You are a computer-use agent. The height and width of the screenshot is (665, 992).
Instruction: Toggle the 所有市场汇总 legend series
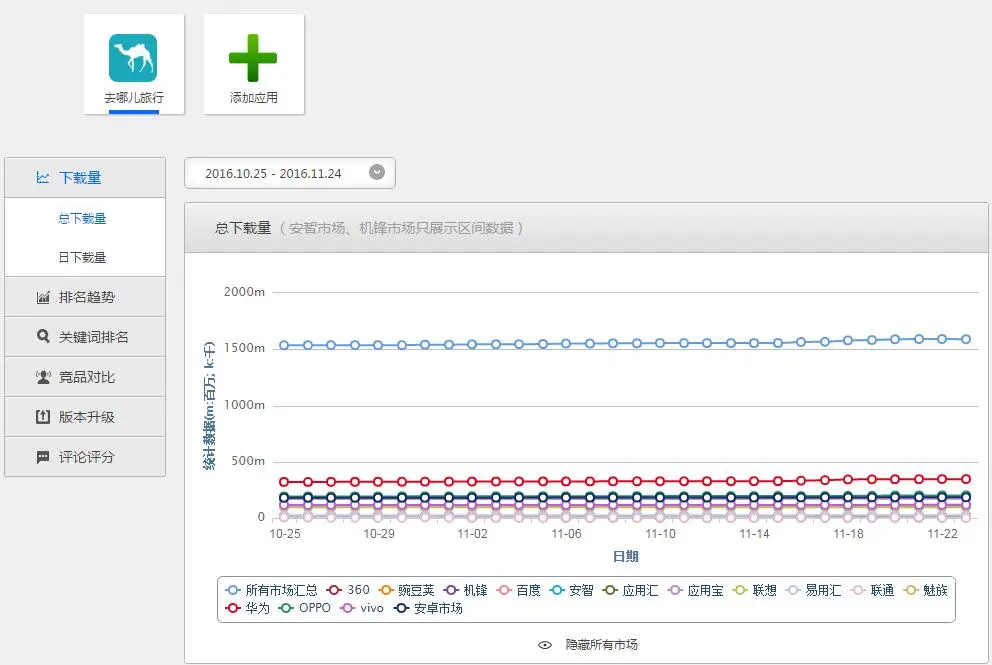click(x=271, y=590)
